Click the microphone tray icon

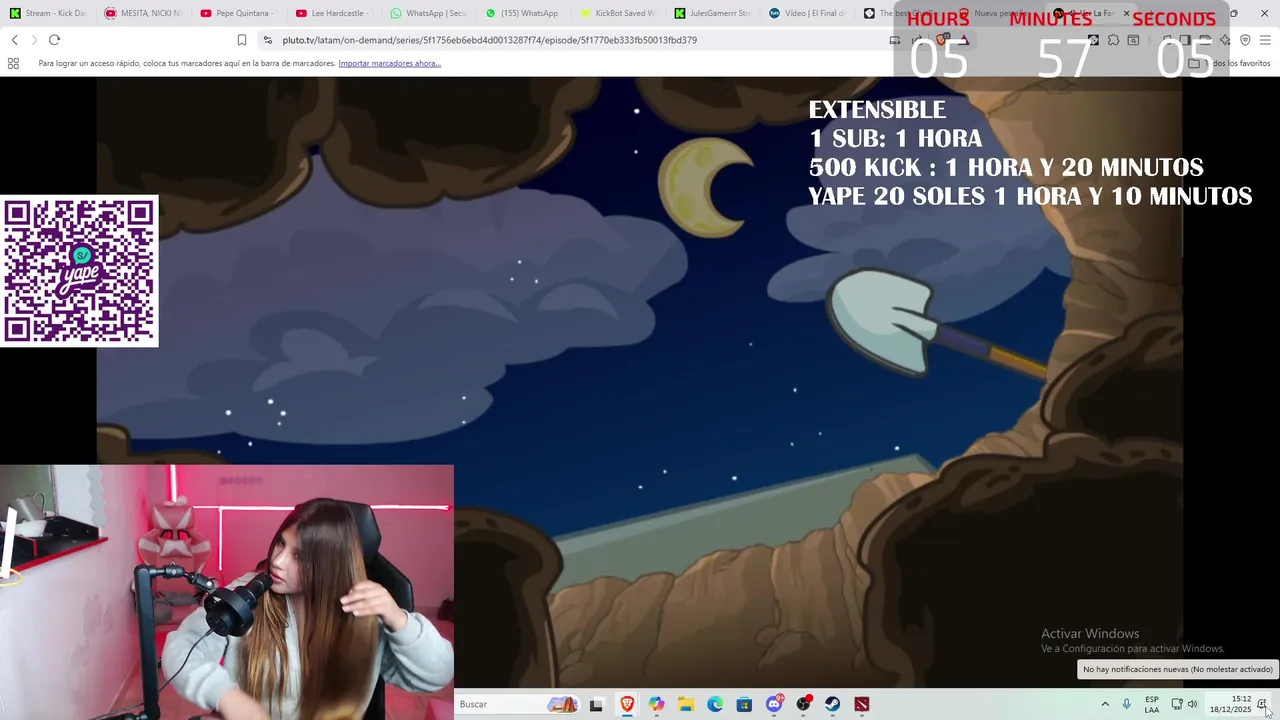pos(1127,704)
